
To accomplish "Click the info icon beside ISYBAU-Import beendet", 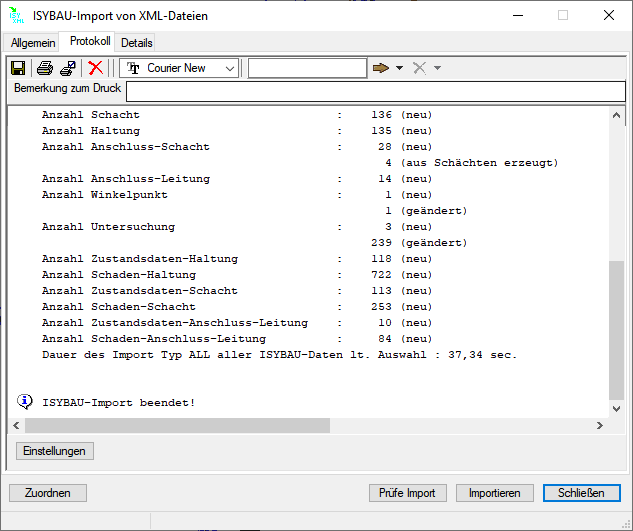I will [25, 402].
